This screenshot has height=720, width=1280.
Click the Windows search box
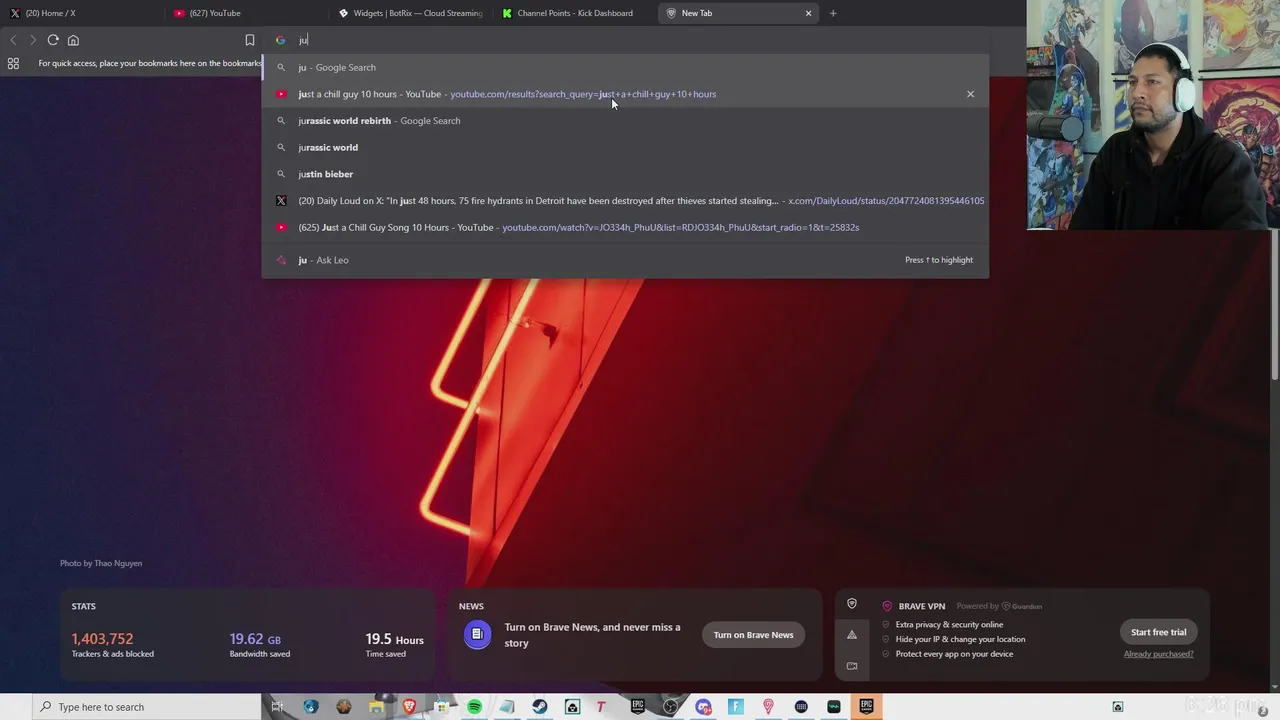[x=146, y=707]
